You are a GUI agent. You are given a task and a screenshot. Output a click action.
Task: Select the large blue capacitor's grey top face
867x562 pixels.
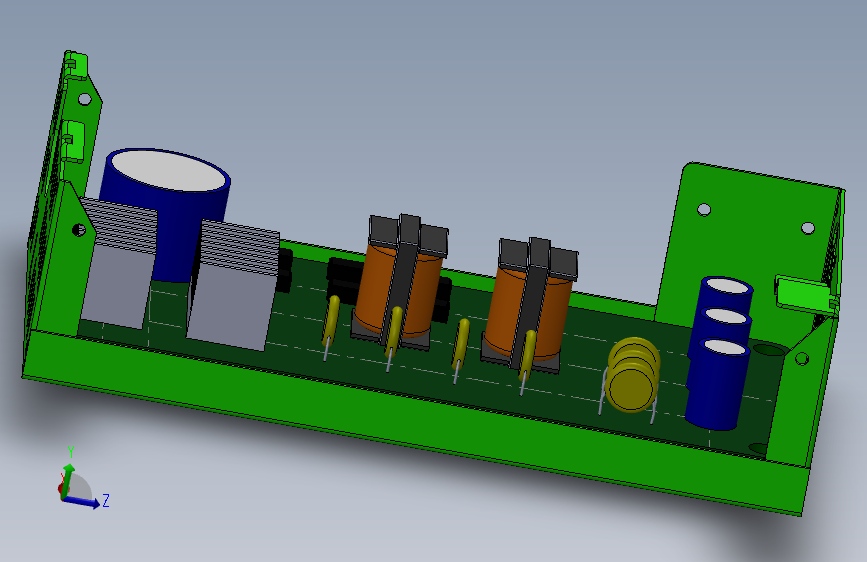click(x=169, y=170)
